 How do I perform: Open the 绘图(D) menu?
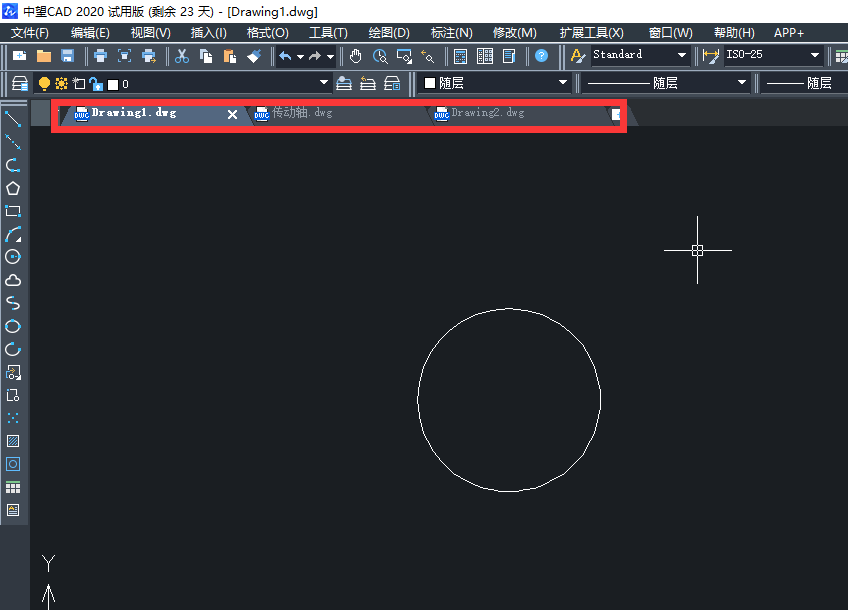pos(389,33)
